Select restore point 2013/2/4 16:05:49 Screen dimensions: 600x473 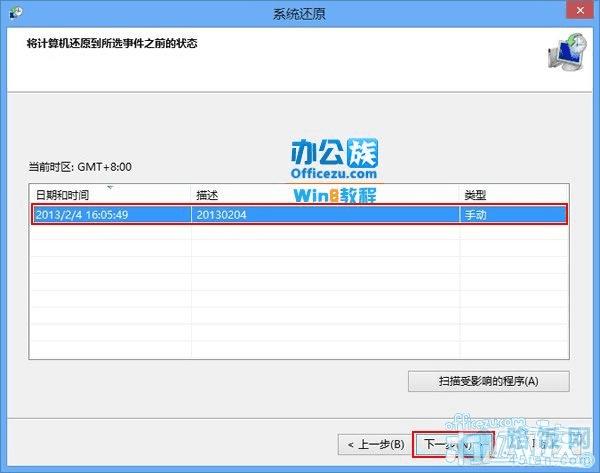click(x=298, y=214)
